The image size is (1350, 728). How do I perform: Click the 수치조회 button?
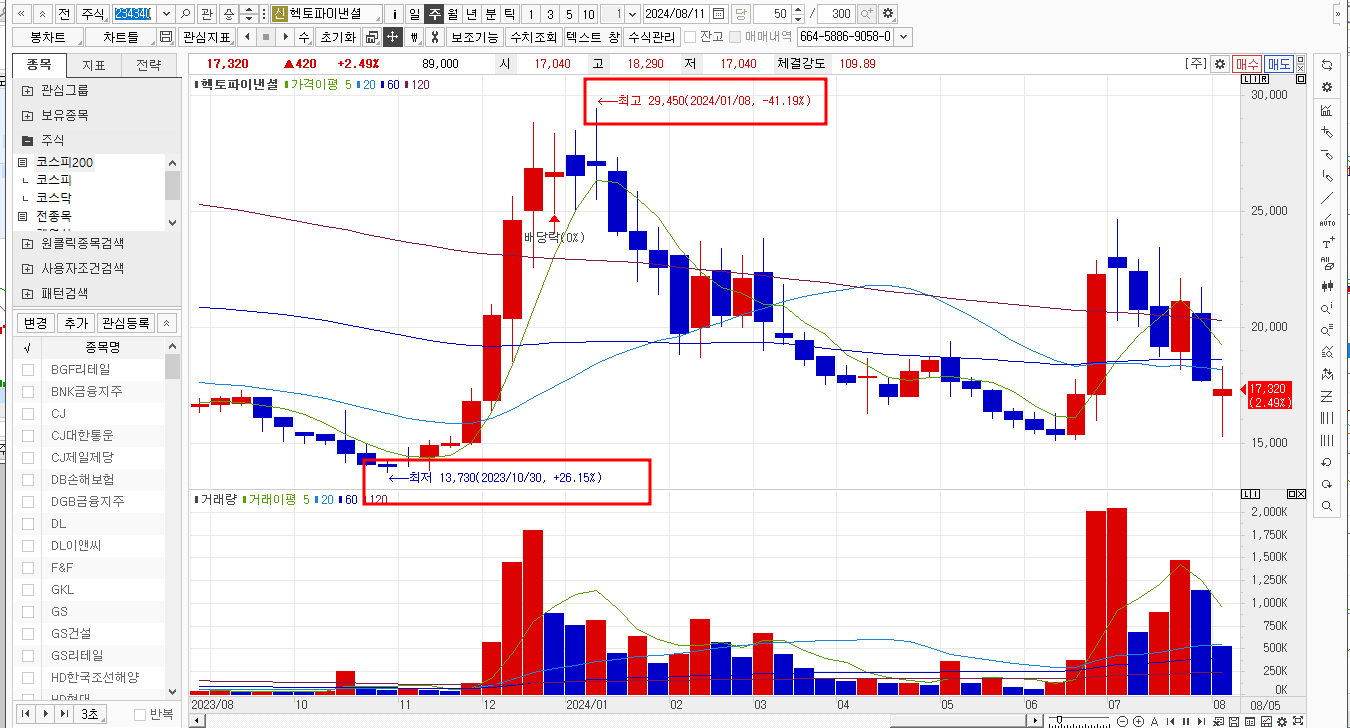tap(533, 37)
